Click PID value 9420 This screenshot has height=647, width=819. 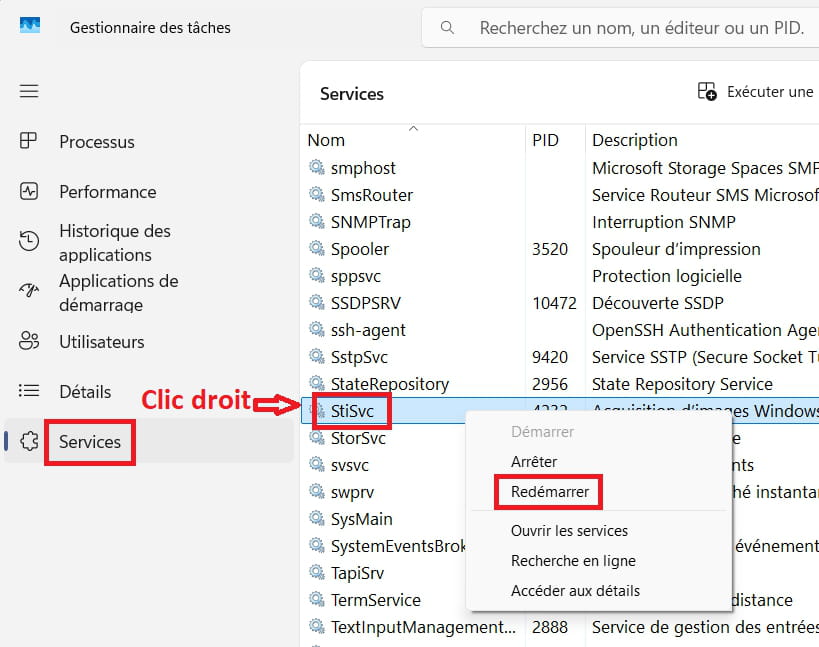pos(549,357)
